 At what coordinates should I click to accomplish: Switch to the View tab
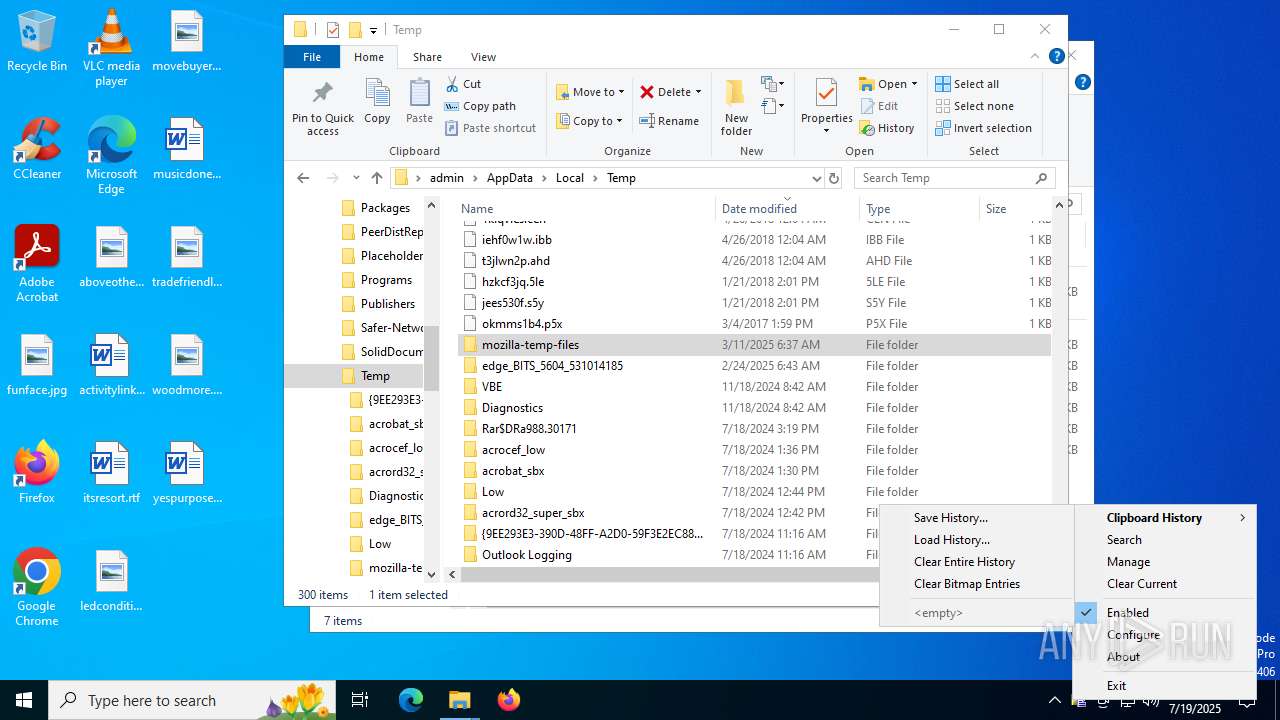click(x=483, y=57)
